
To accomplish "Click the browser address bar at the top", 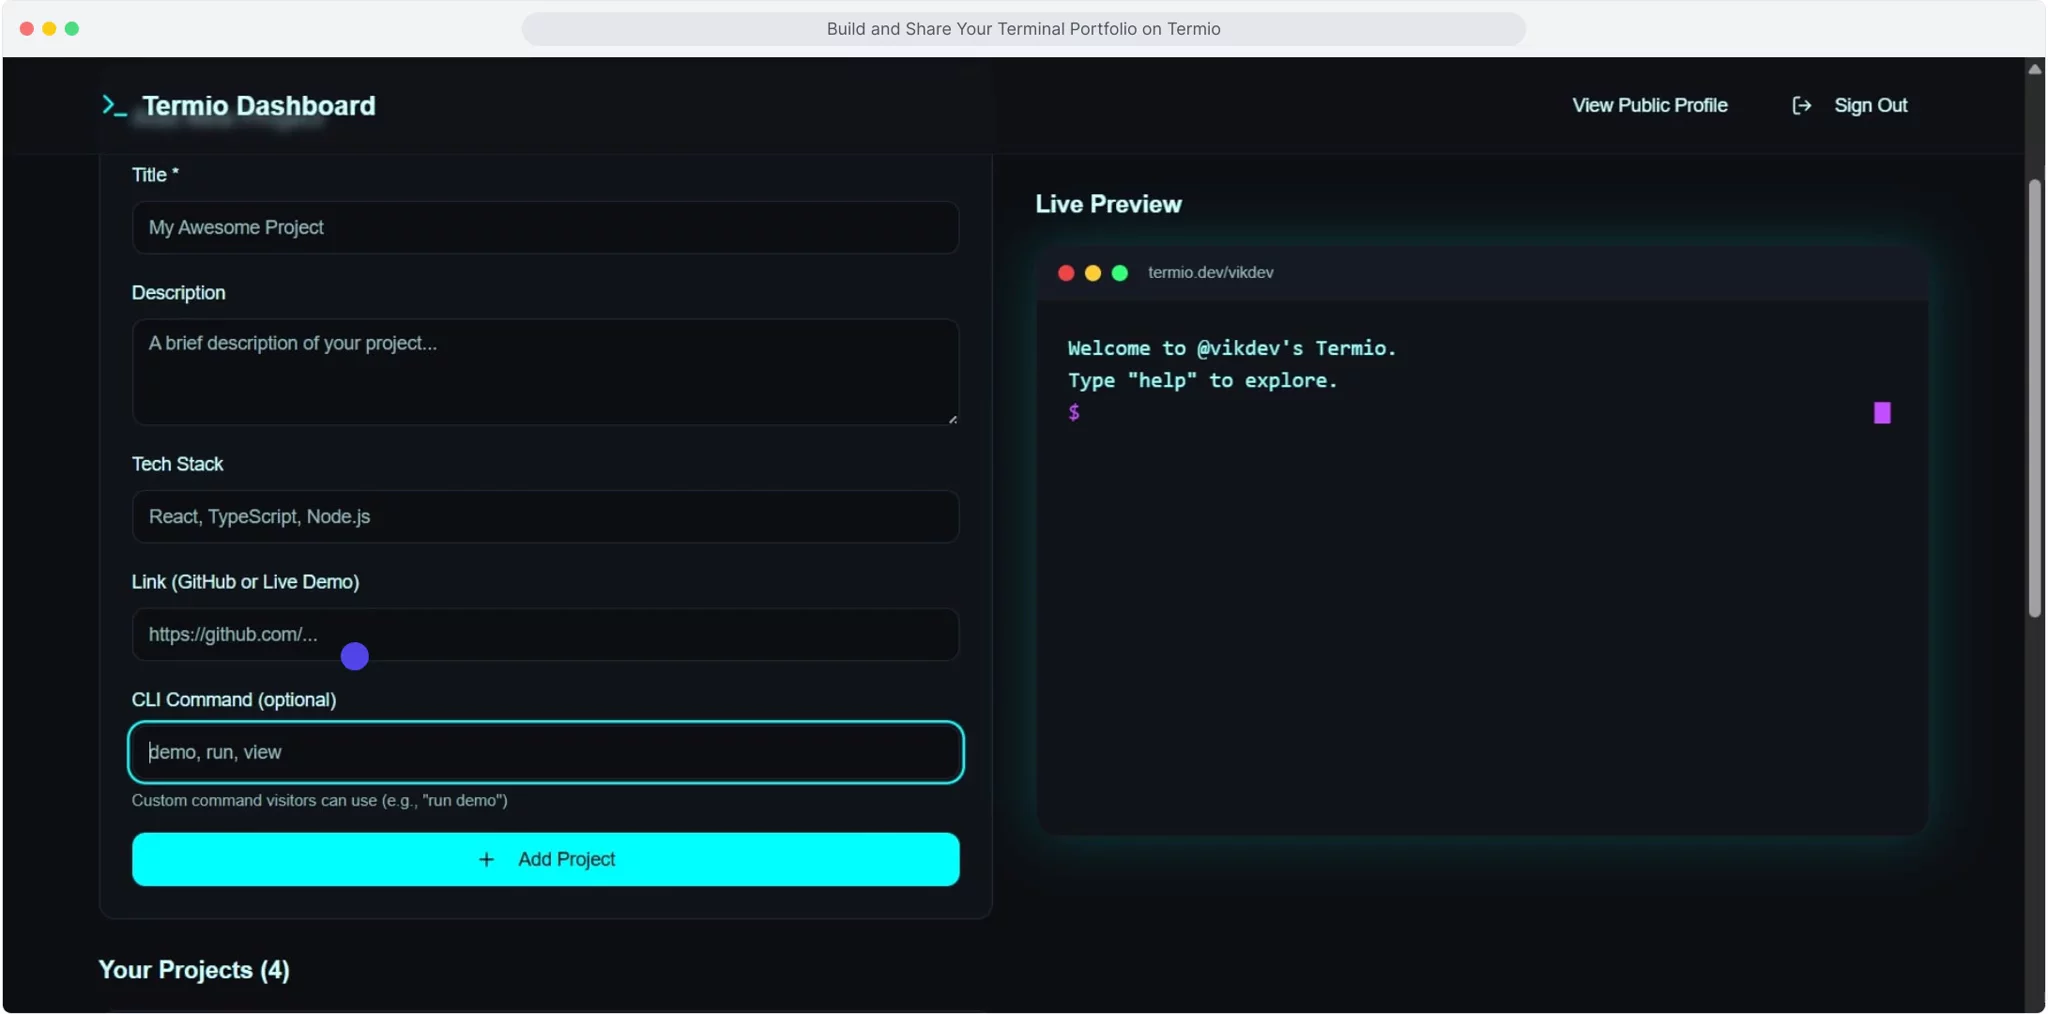I will pos(1023,28).
